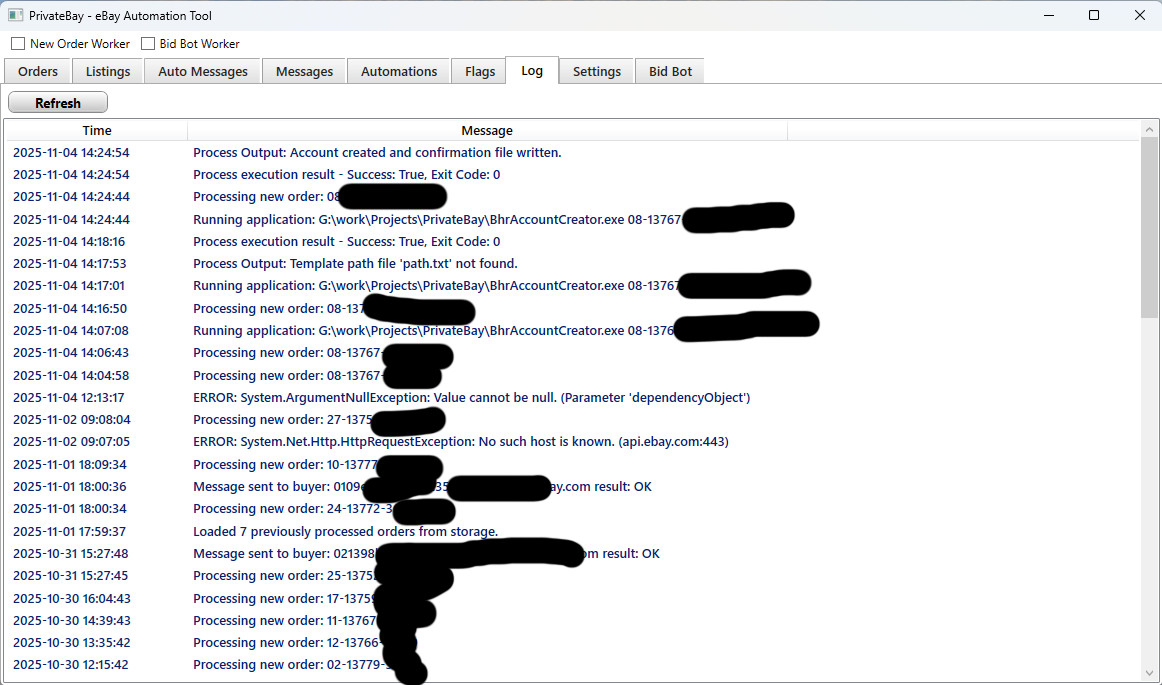The width and height of the screenshot is (1162, 685).
Task: Open the Automations tab
Action: pos(399,71)
